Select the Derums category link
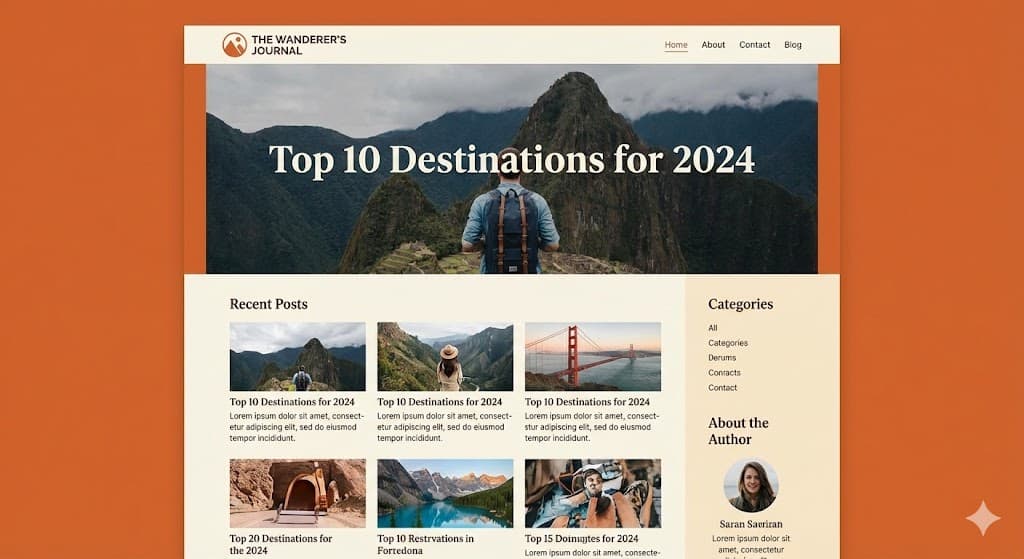The image size is (1024, 559). (722, 358)
